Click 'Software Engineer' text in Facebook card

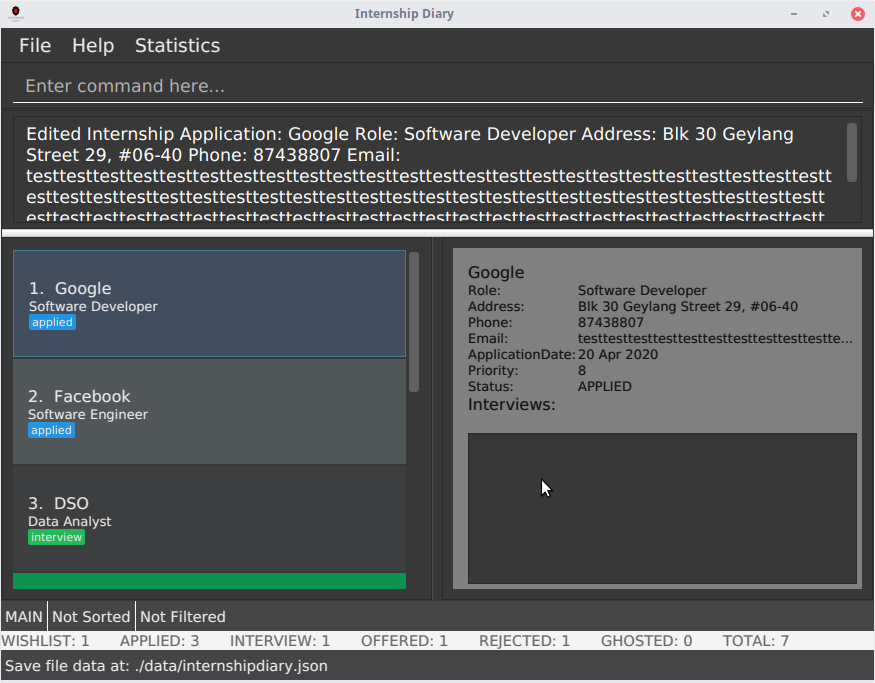pos(88,415)
